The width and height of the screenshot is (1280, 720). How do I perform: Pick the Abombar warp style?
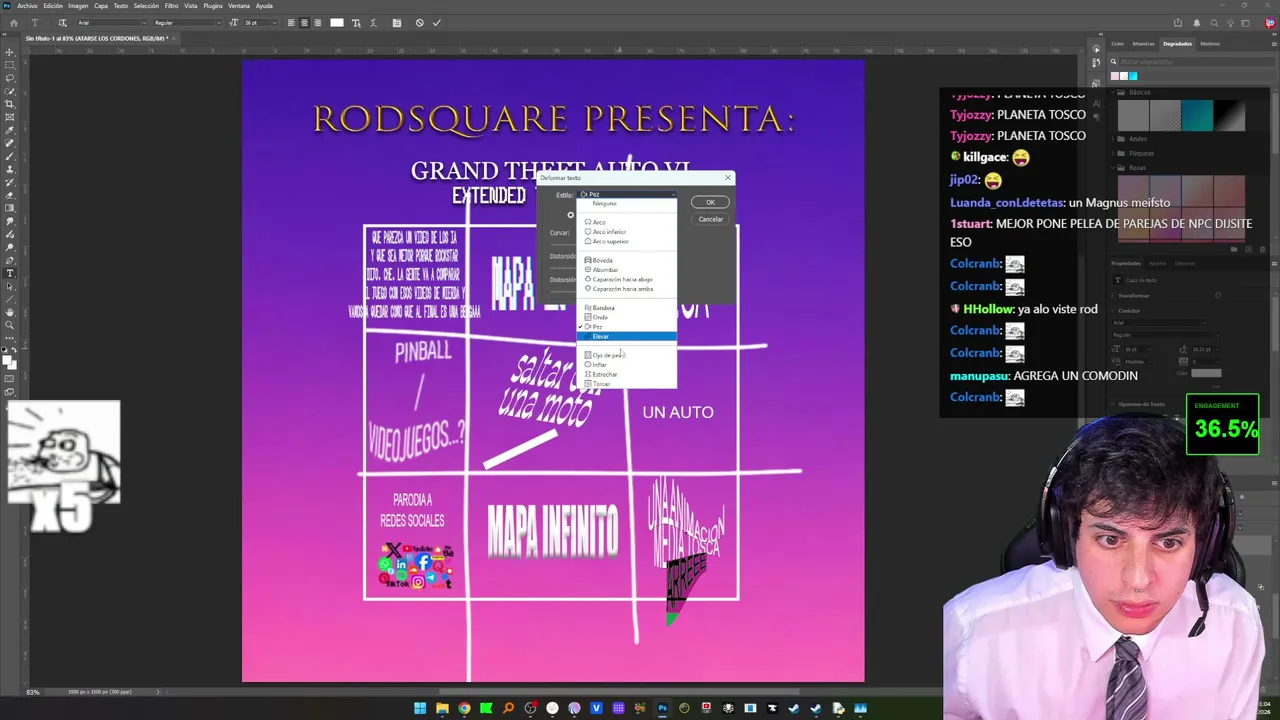(627, 270)
